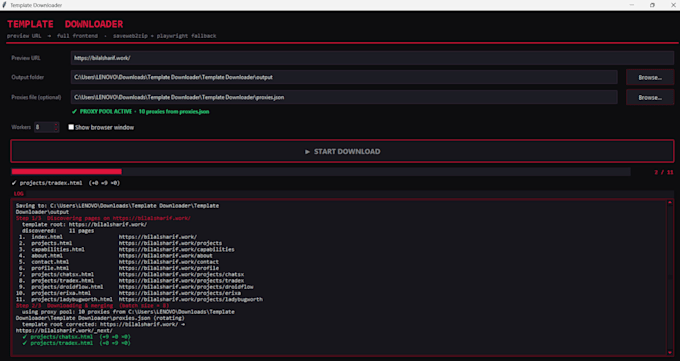The width and height of the screenshot is (680, 361).
Task: Enable the Show browser window checkbox
Action: (x=71, y=127)
